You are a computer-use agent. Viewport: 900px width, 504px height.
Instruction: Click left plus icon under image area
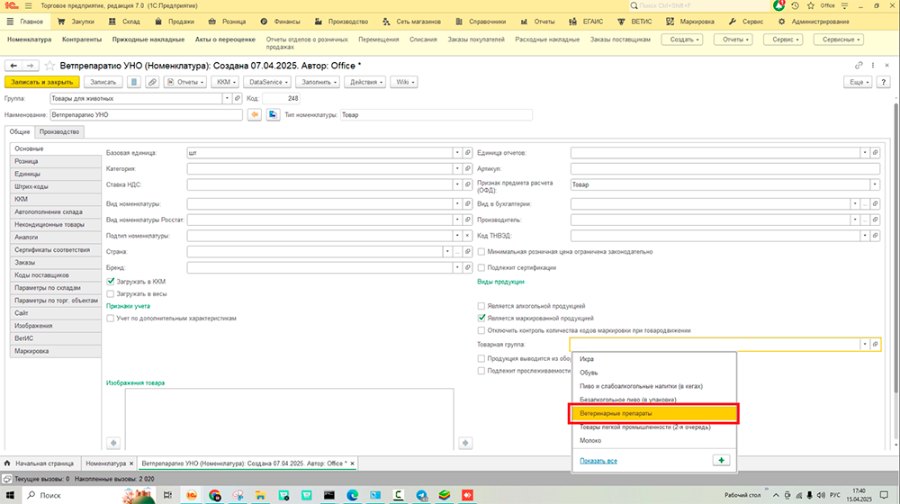click(x=113, y=443)
